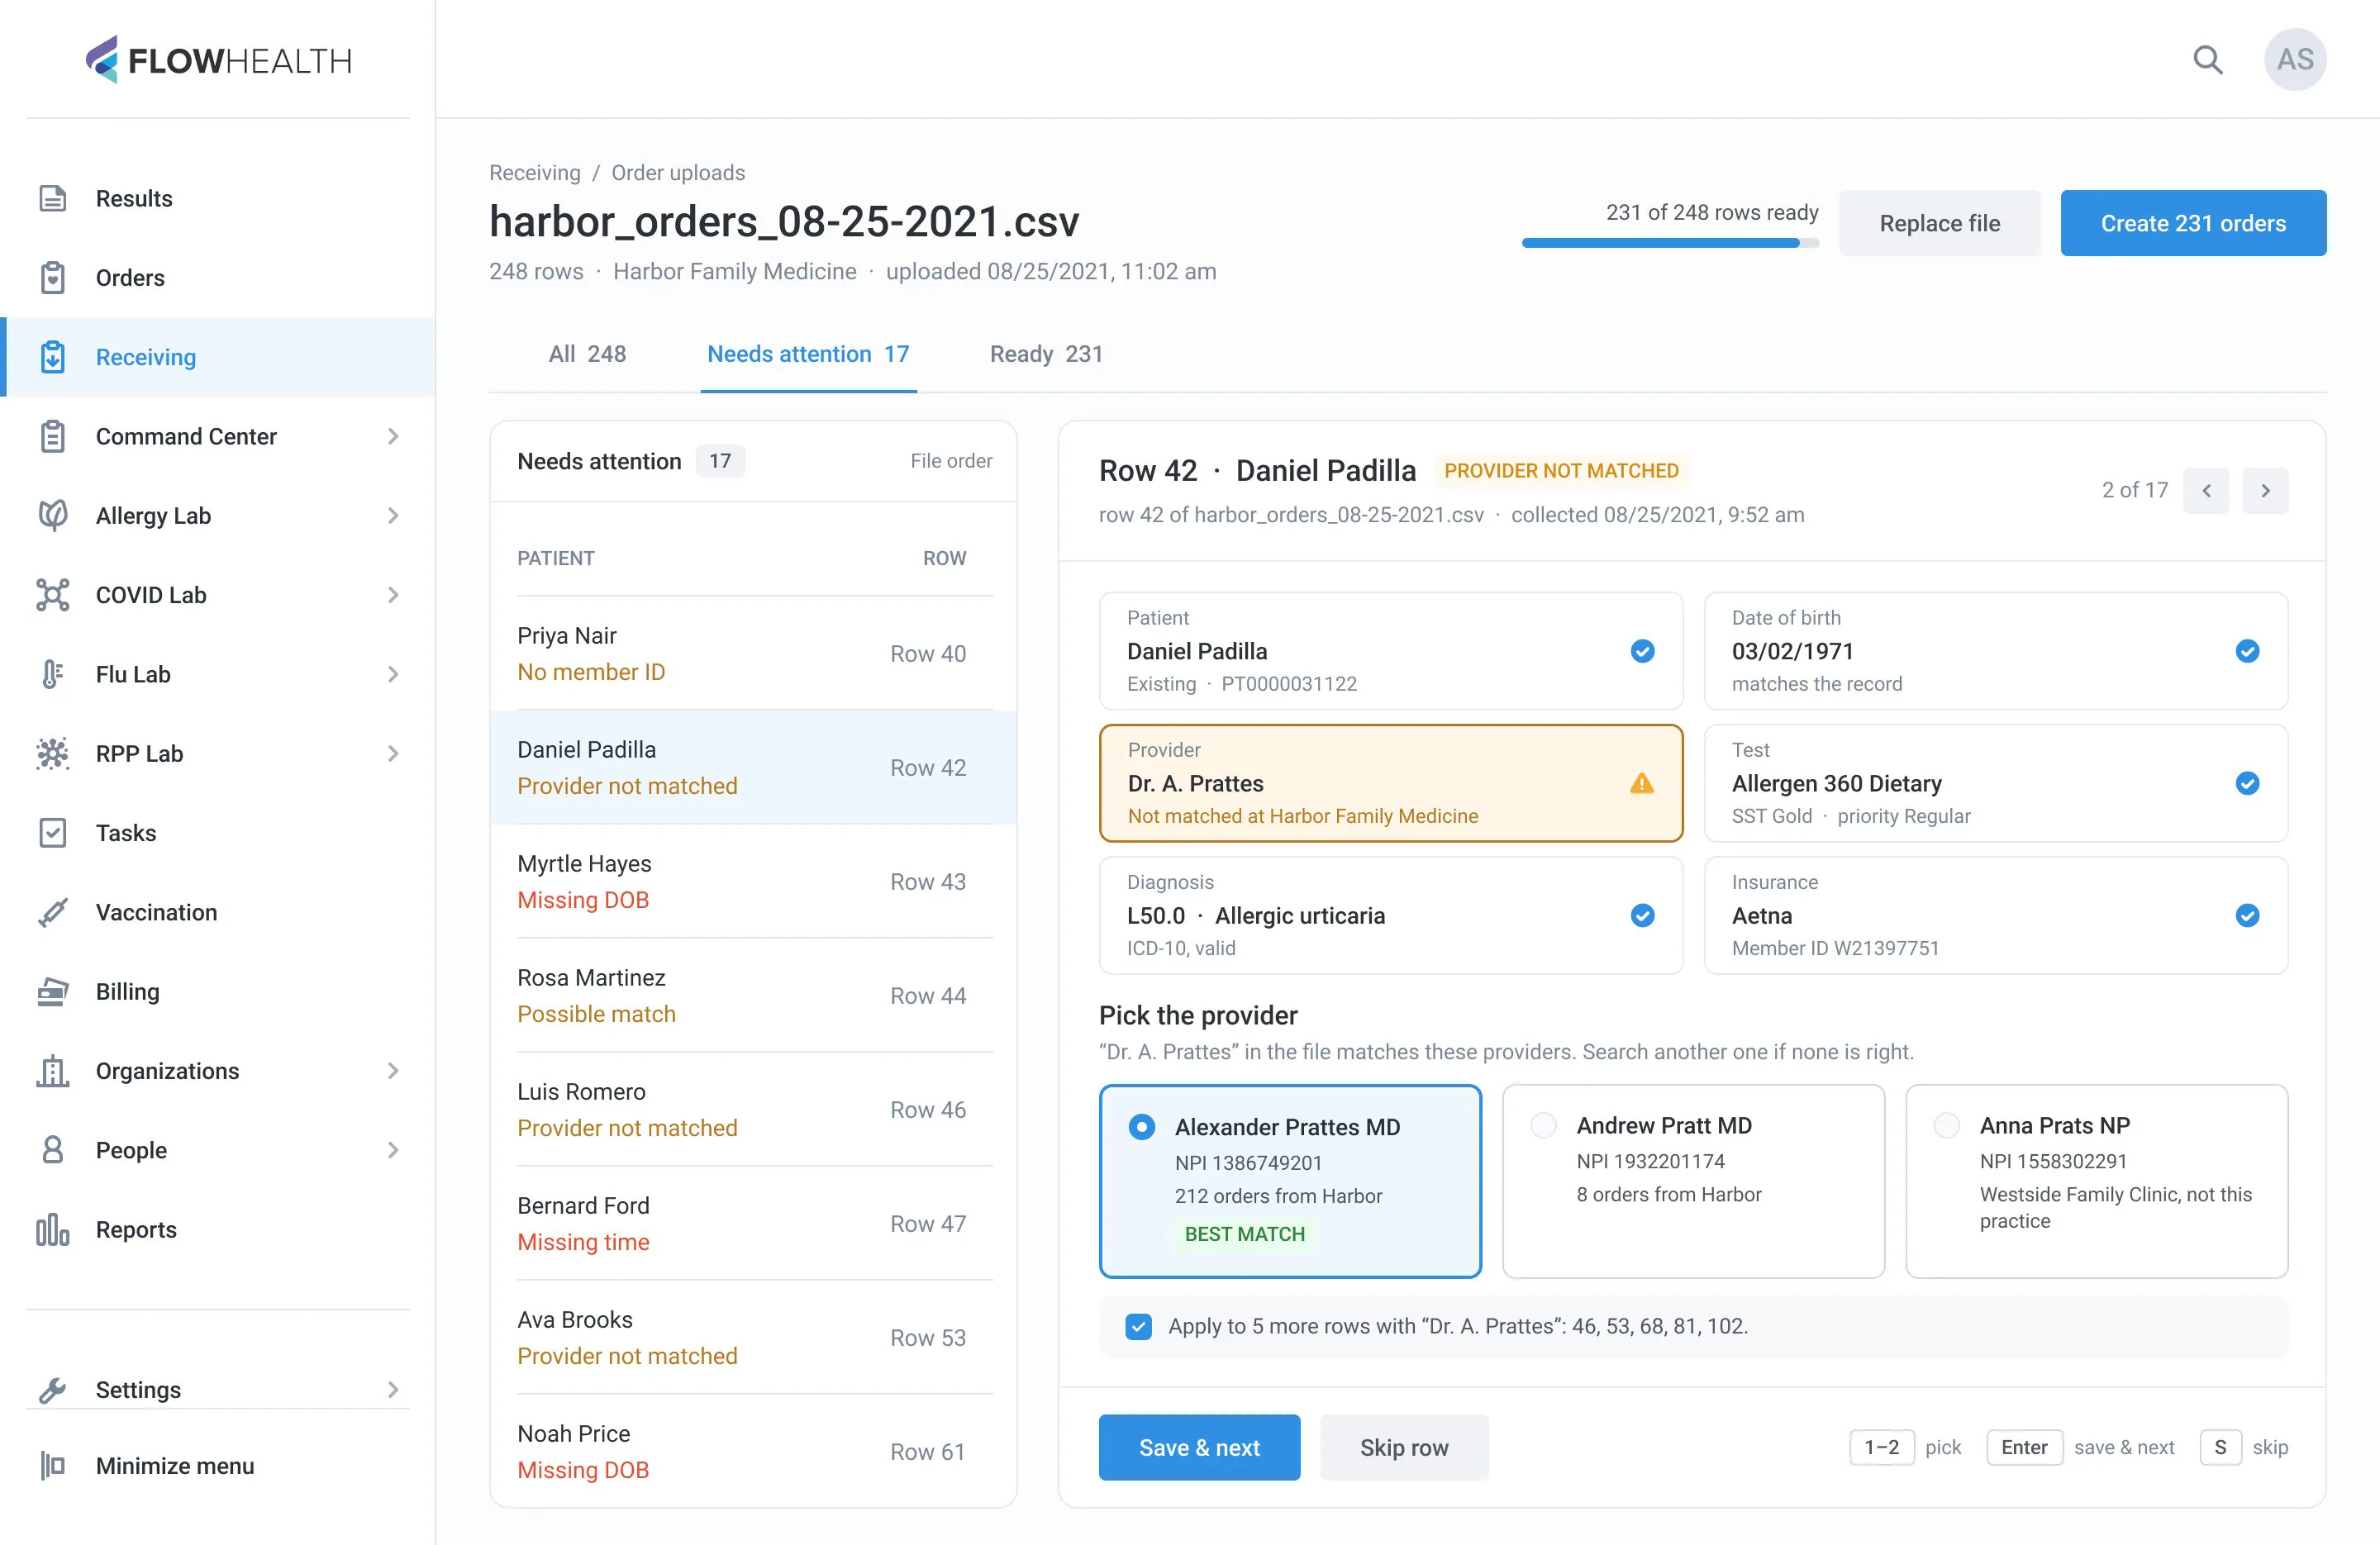Click the Flu Lab thermometer icon

(53, 674)
